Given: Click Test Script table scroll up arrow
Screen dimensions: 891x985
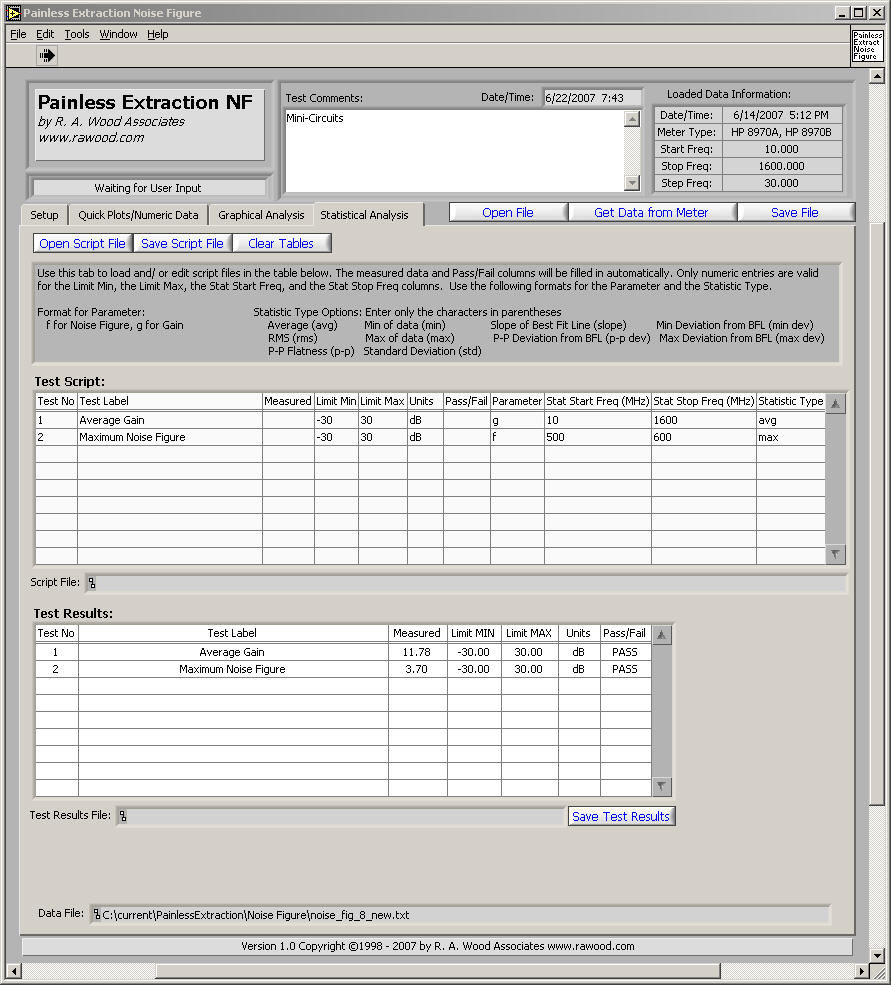Looking at the screenshot, I should point(835,403).
